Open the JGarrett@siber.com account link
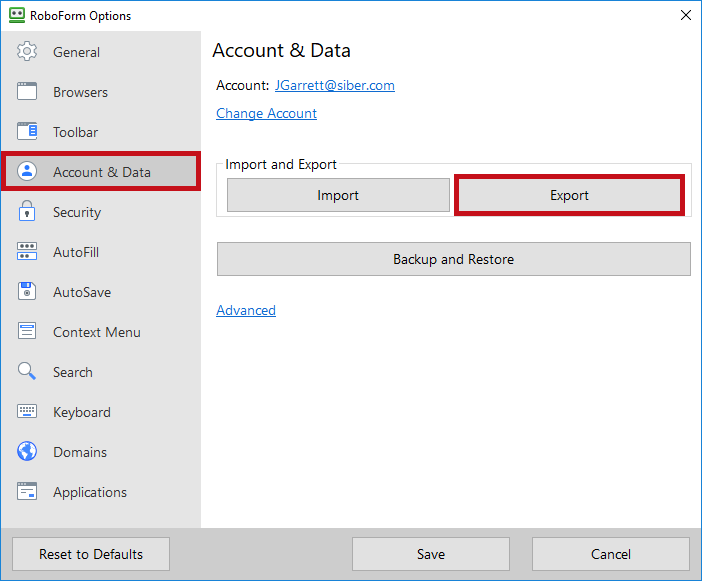 point(335,85)
